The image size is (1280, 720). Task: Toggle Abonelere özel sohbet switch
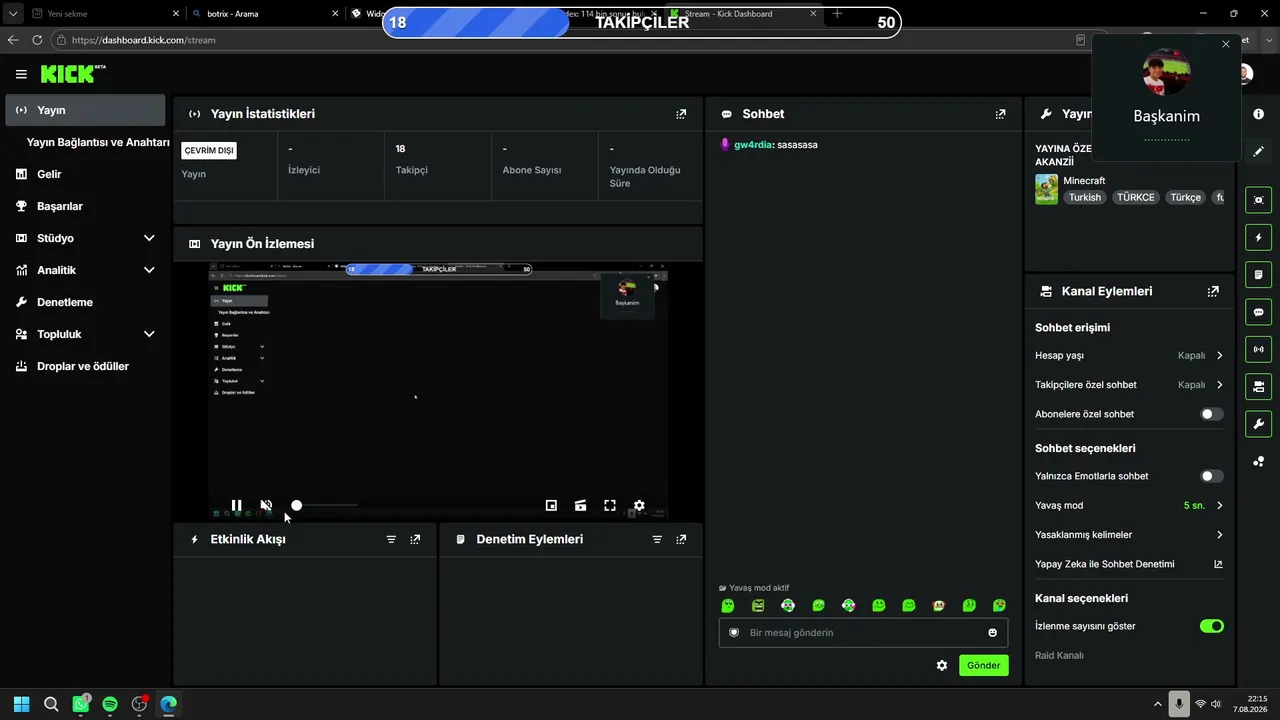(1212, 414)
